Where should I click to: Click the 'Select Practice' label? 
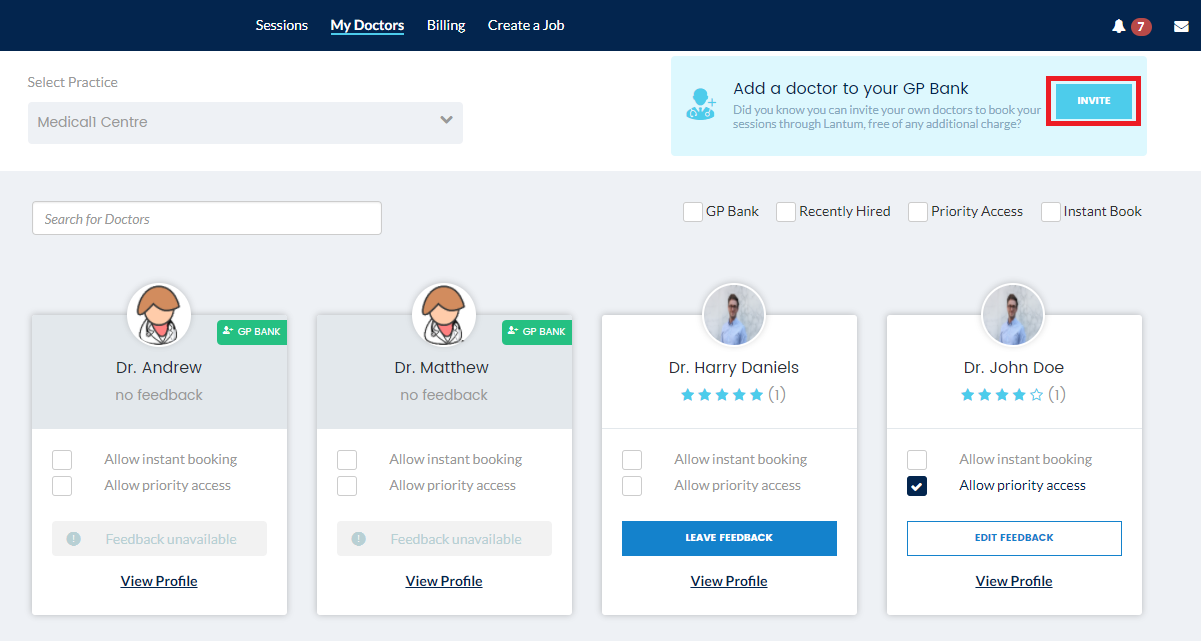pyautogui.click(x=73, y=82)
